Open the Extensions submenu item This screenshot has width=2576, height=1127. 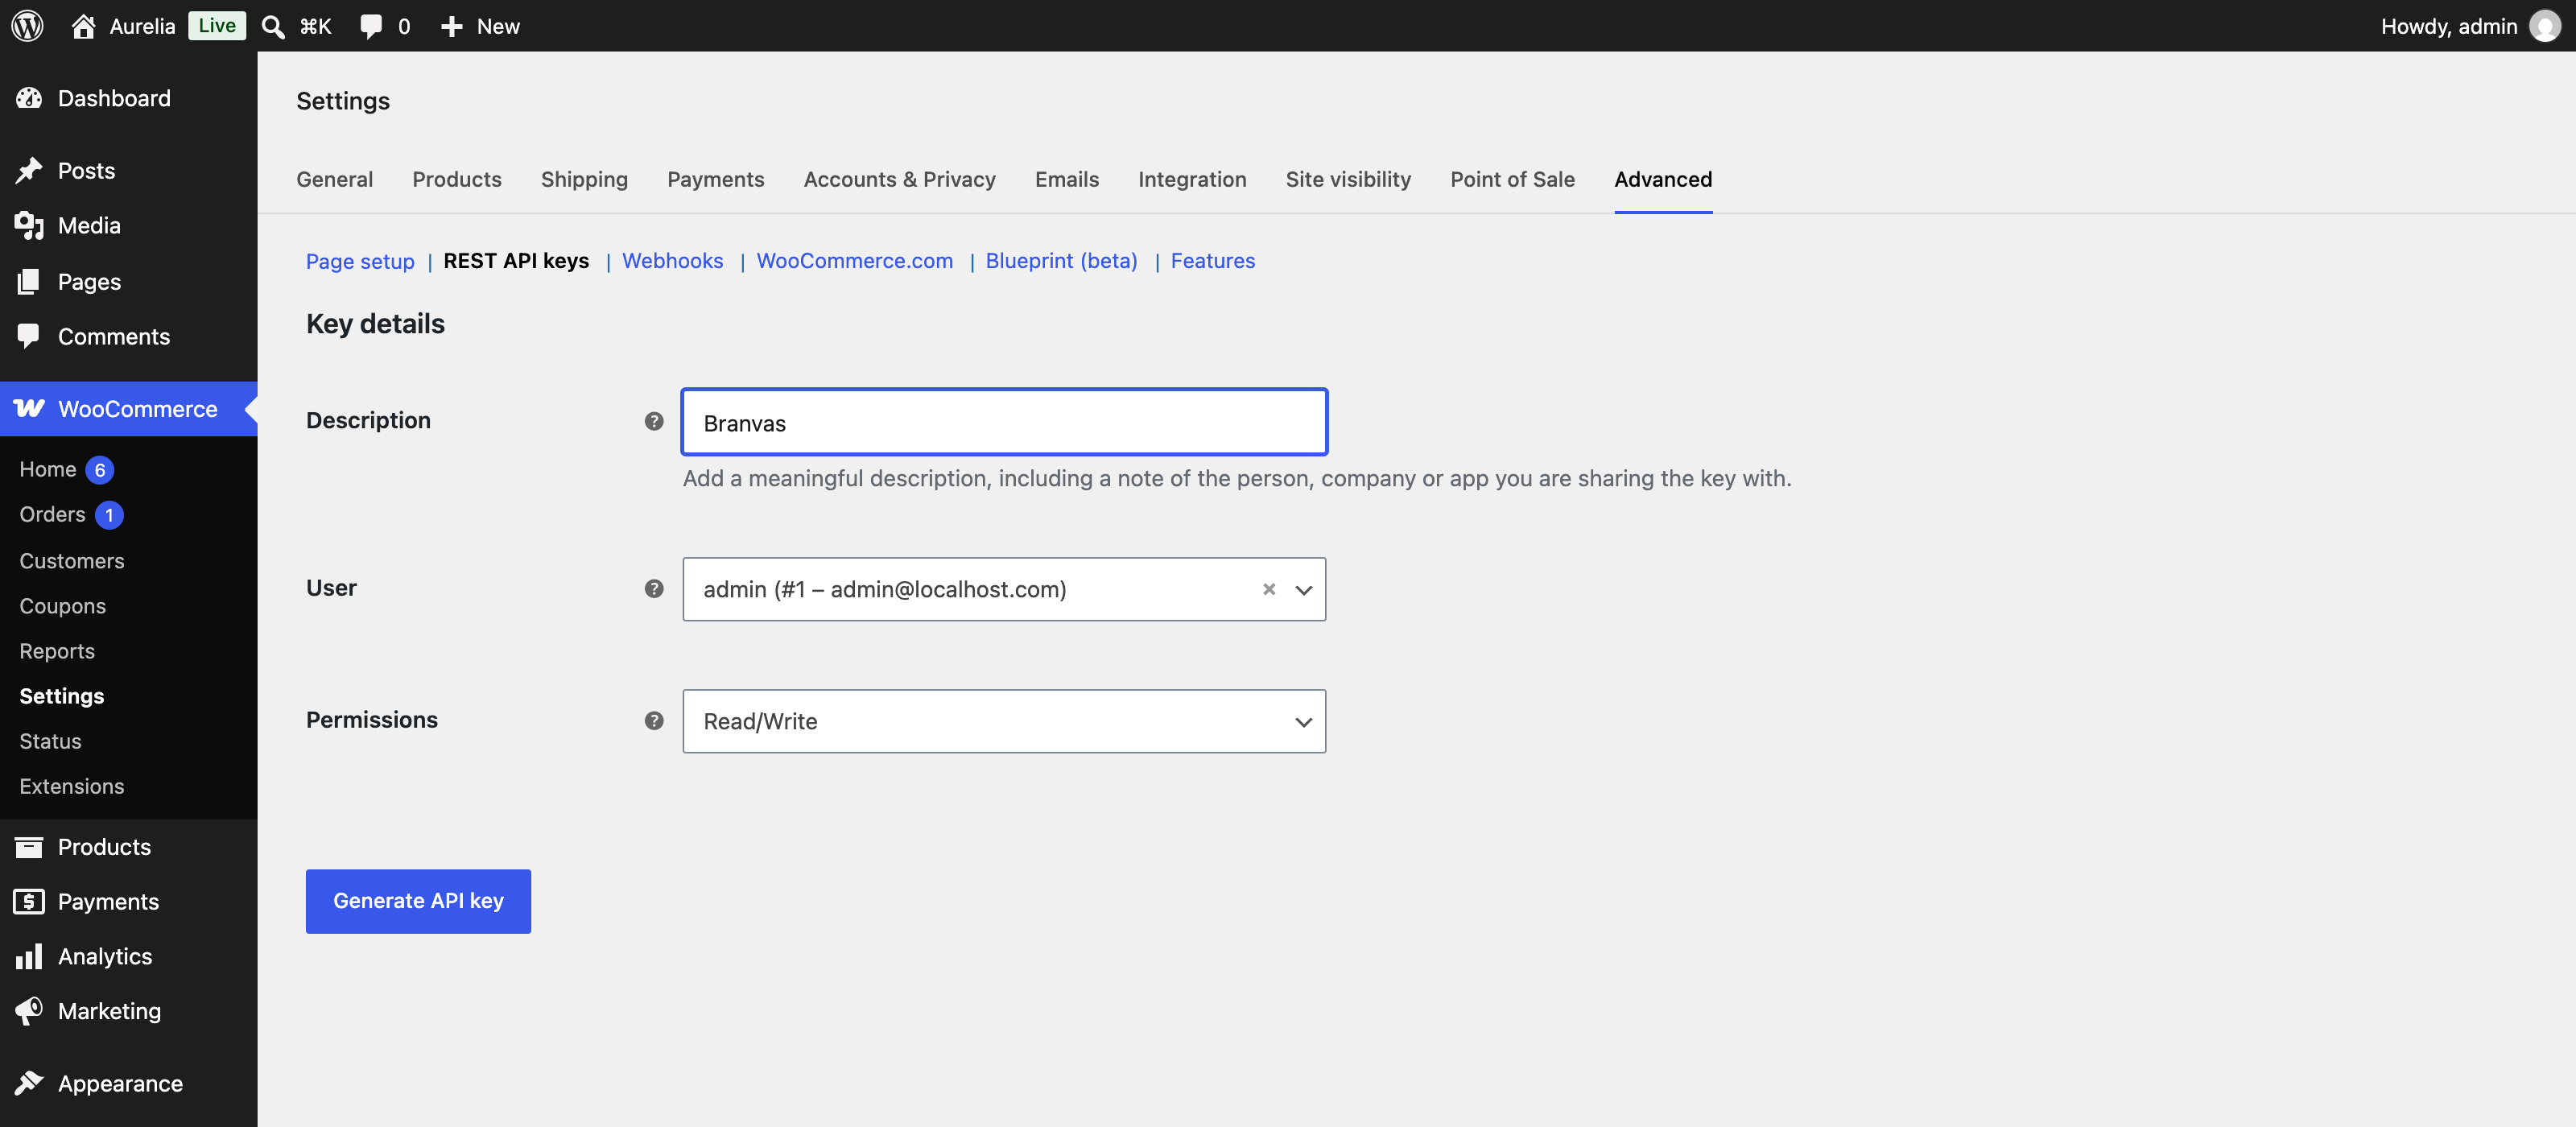tap(72, 786)
